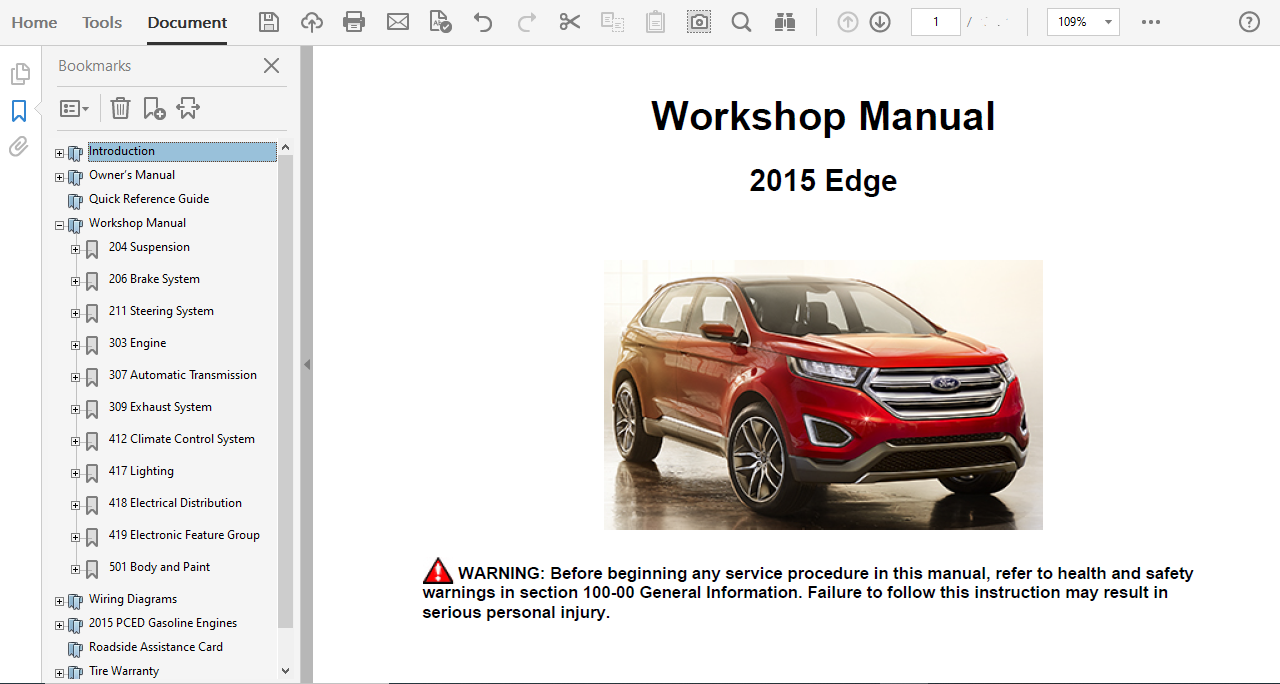
Task: Click the Save file icon
Action: pyautogui.click(x=269, y=22)
